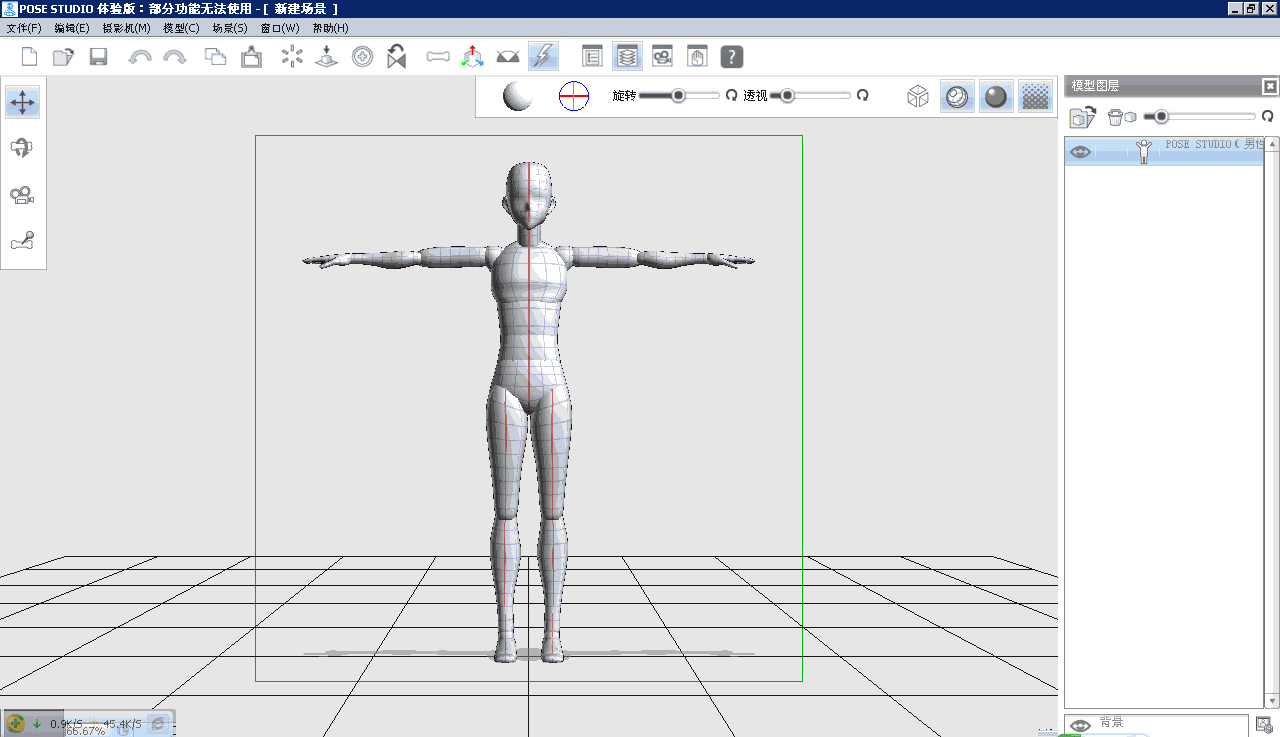Viewport: 1280px width, 737px height.
Task: Undo the last action
Action: [x=140, y=57]
